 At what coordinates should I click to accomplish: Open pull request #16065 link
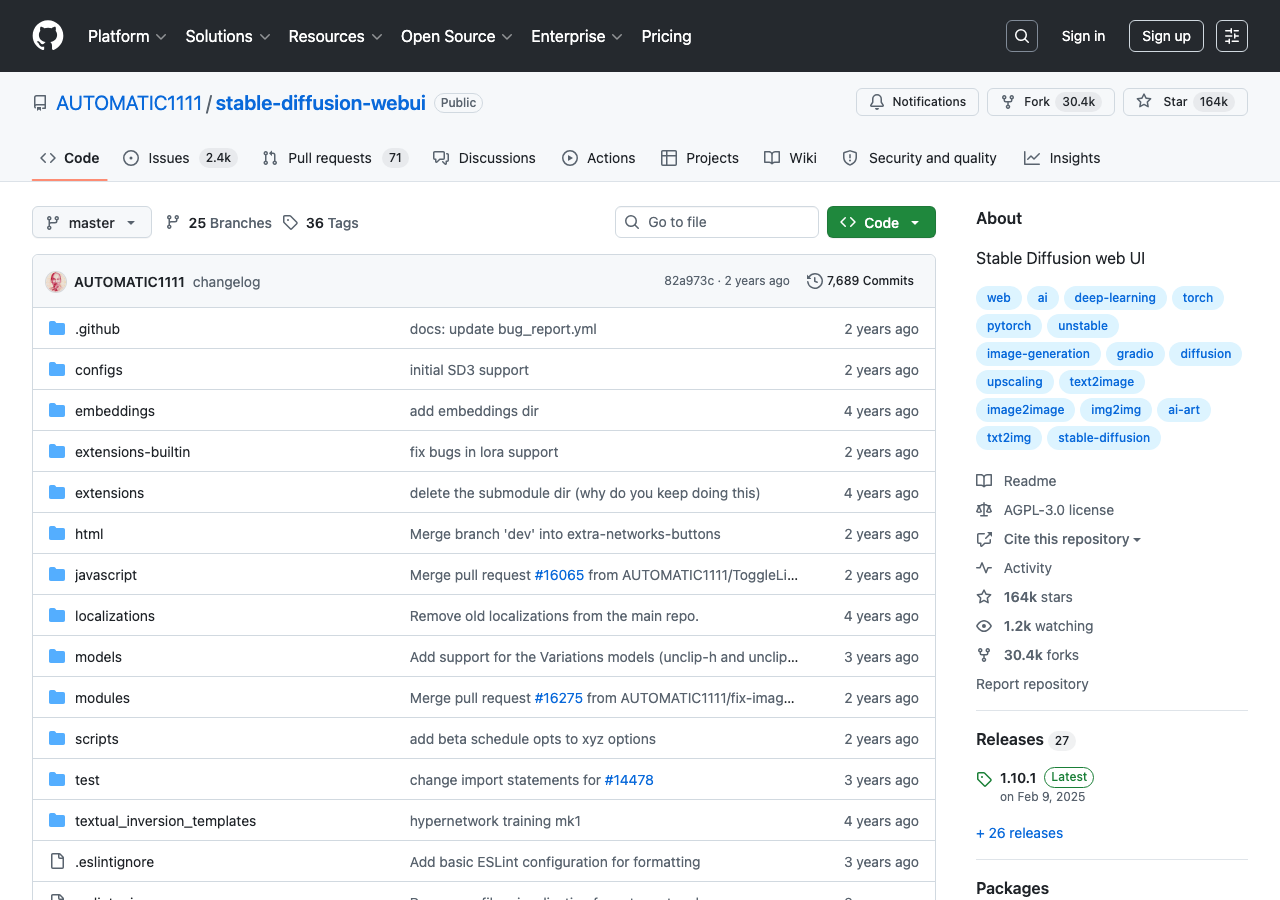click(559, 575)
